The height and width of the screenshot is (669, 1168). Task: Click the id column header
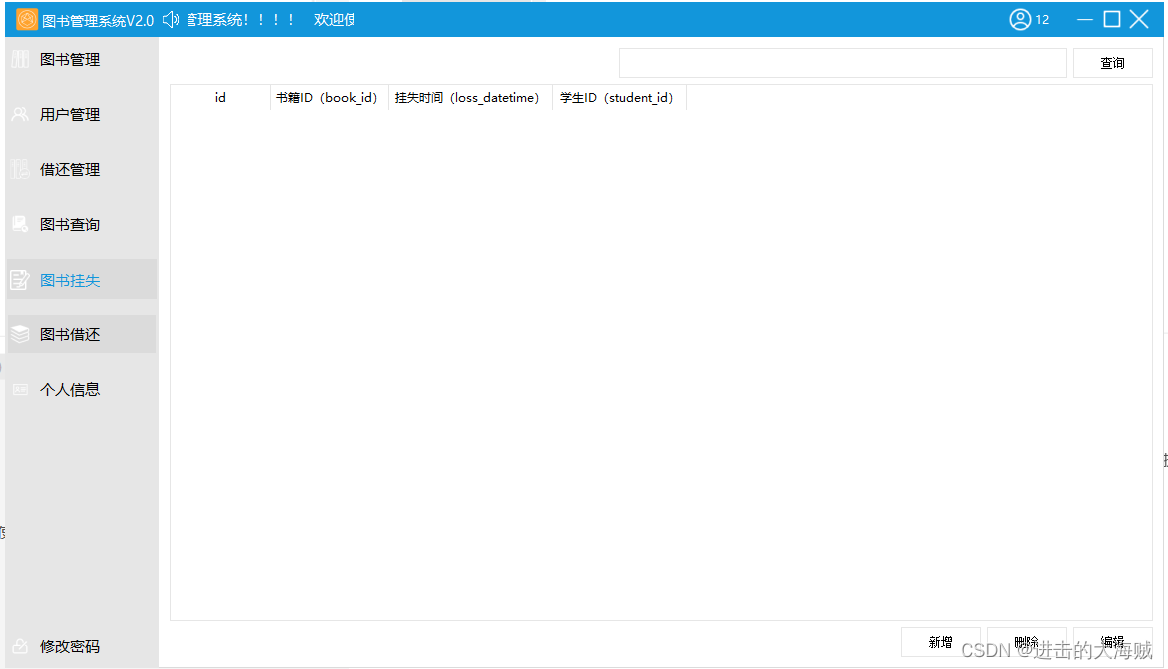pos(220,98)
